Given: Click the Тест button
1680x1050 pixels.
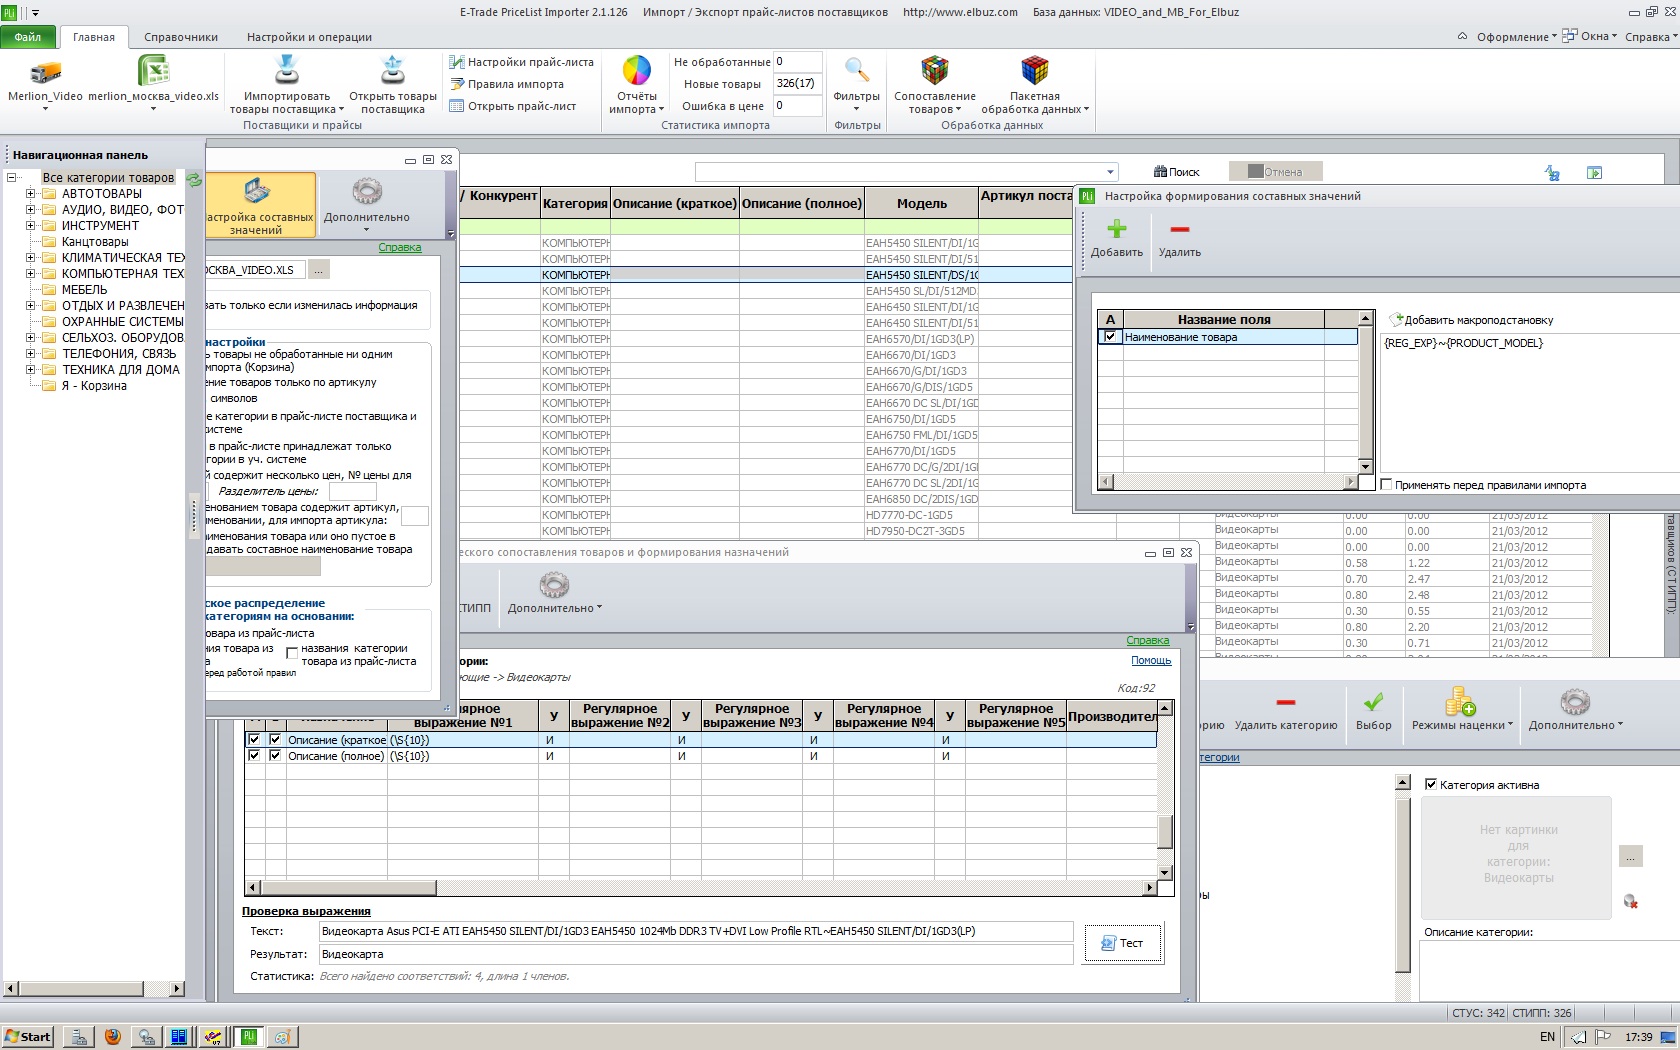Looking at the screenshot, I should pyautogui.click(x=1123, y=943).
